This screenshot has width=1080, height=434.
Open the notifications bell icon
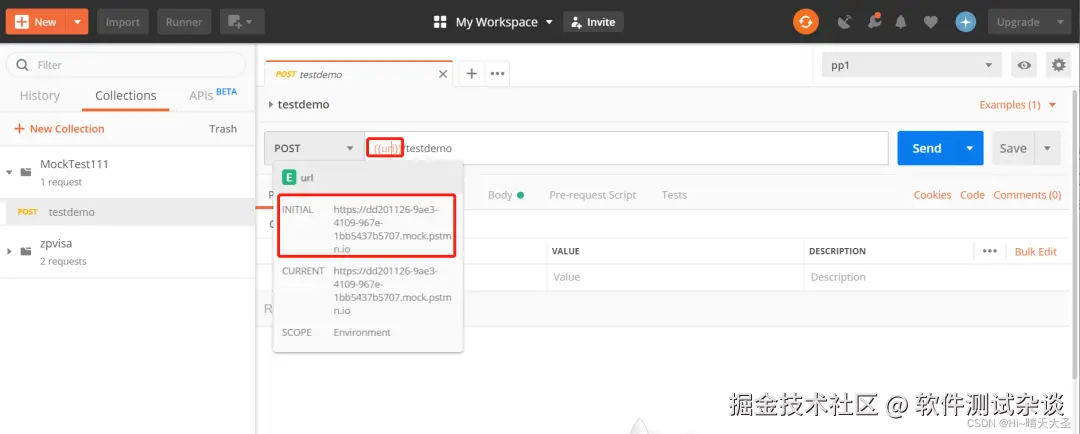pyautogui.click(x=900, y=22)
